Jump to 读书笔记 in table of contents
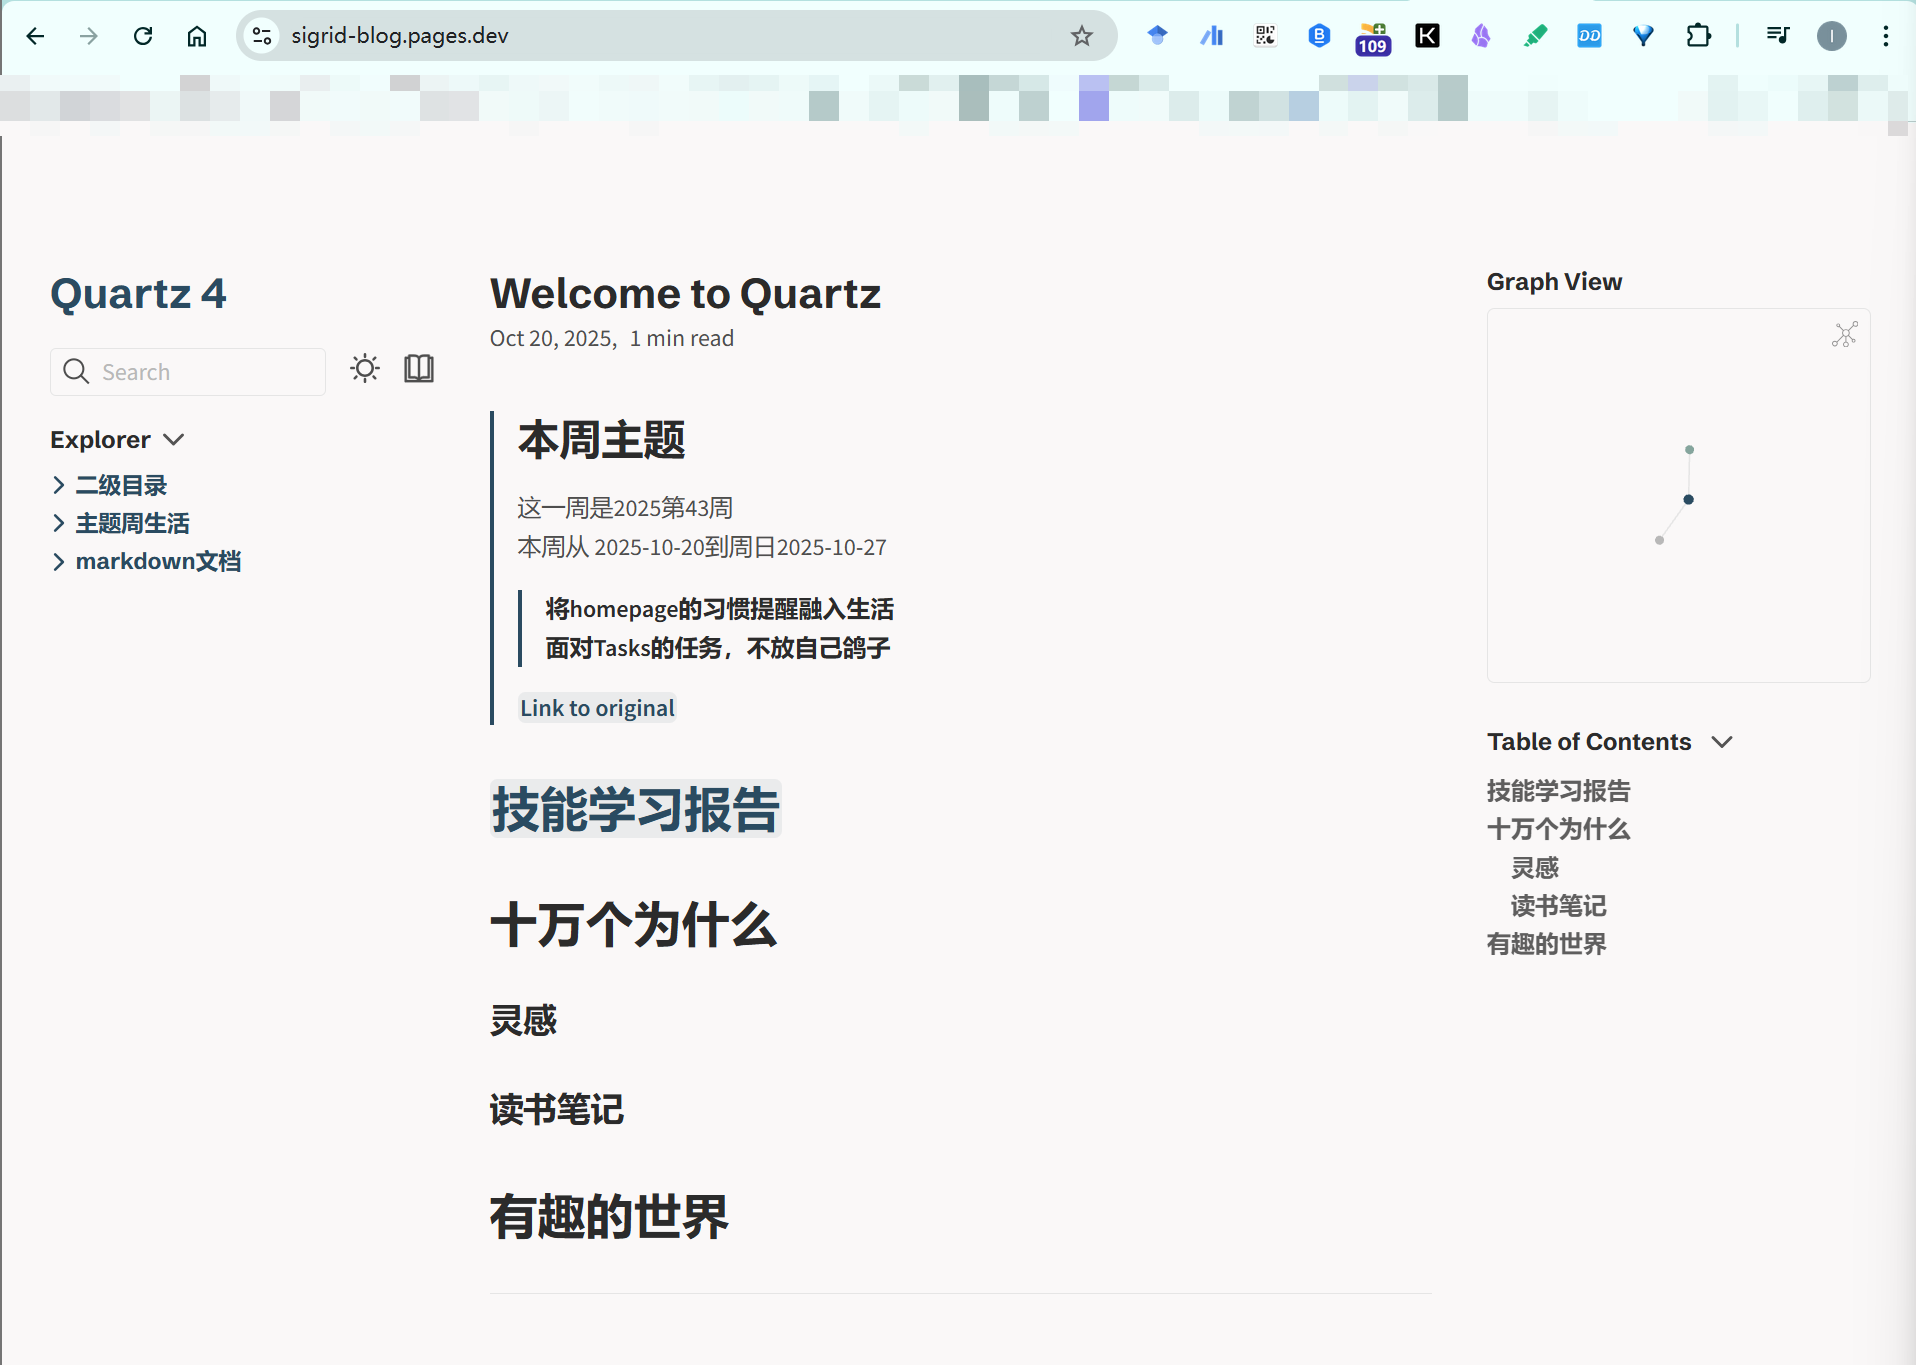This screenshot has width=1916, height=1365. pyautogui.click(x=1558, y=906)
